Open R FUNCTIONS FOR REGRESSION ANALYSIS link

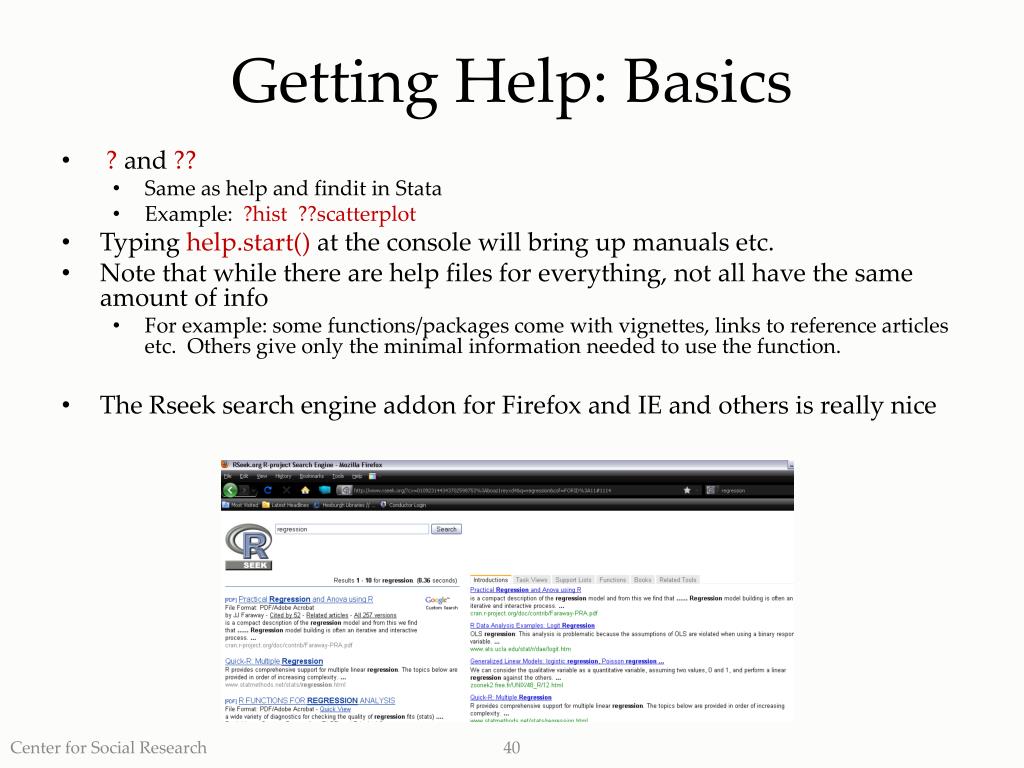click(317, 701)
